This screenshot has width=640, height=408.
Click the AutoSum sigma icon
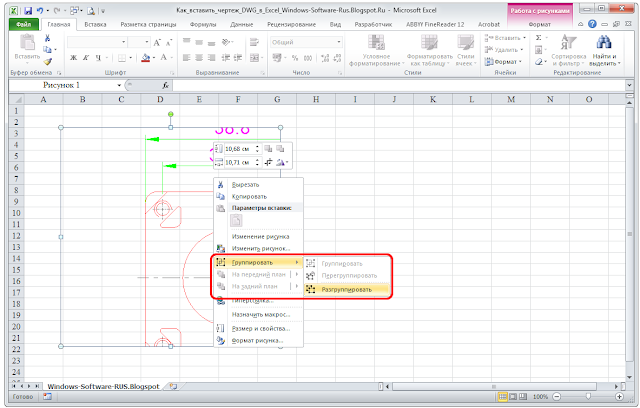(538, 38)
